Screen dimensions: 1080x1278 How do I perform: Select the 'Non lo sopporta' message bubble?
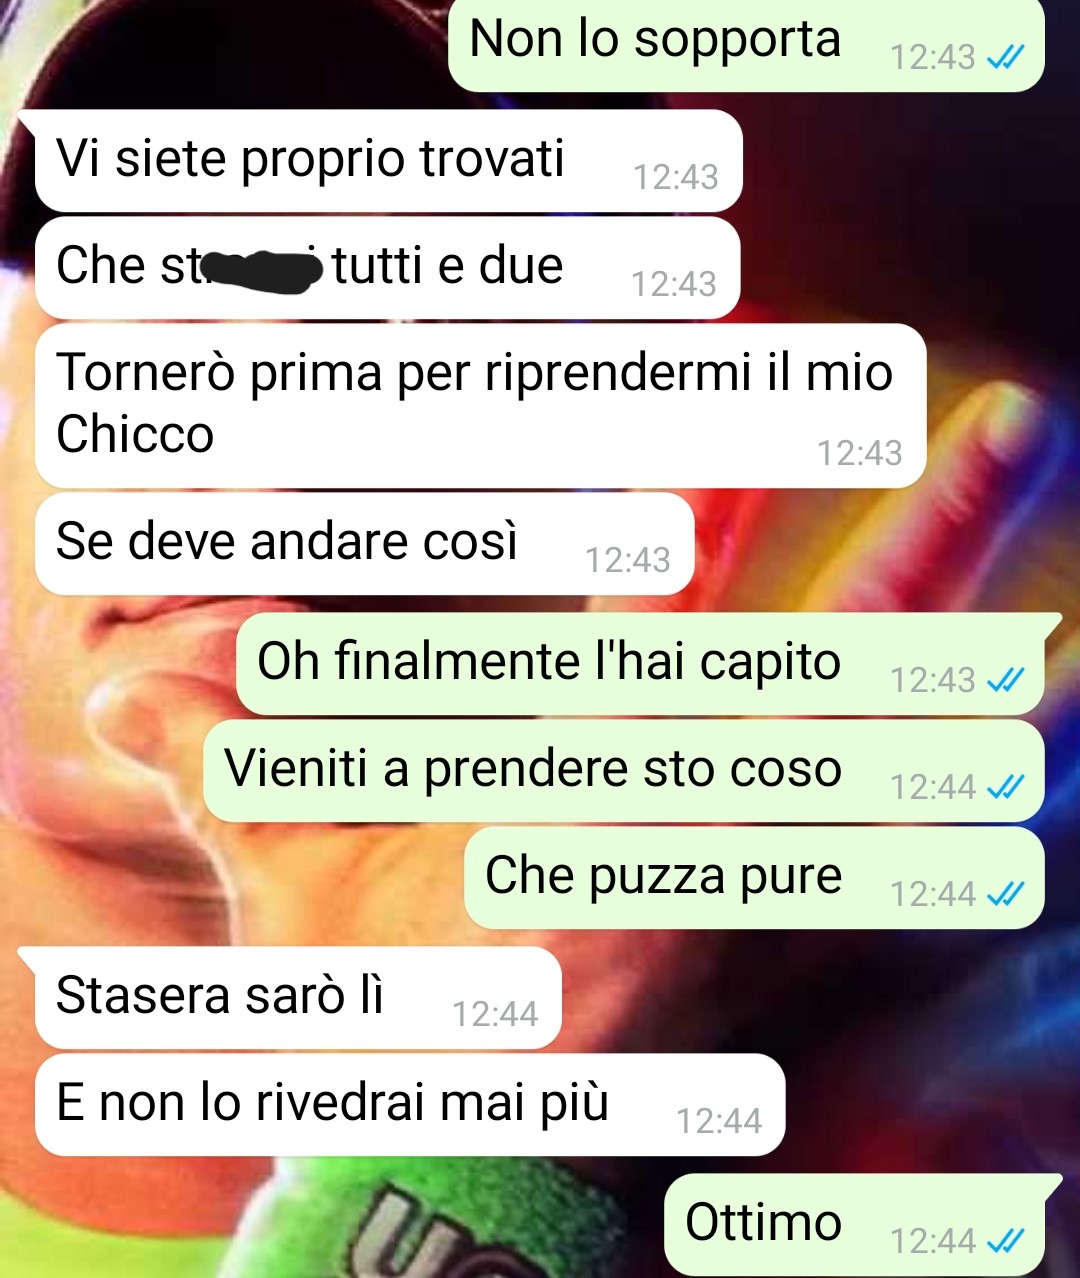tap(746, 44)
